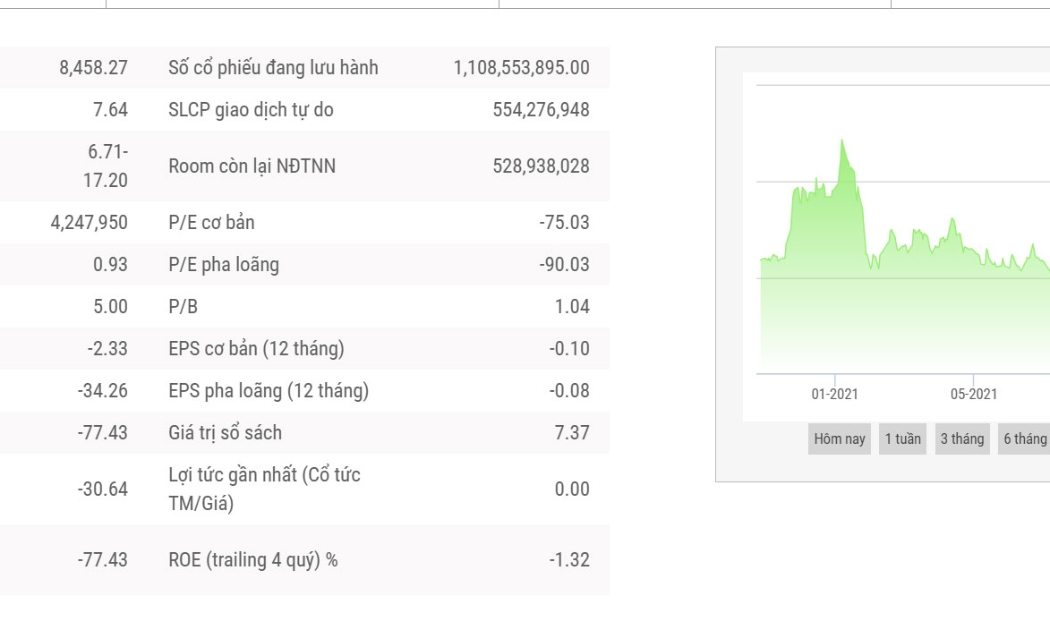Image resolution: width=1050 pixels, height=630 pixels.
Task: Click the book value 7.37
Action: (572, 433)
